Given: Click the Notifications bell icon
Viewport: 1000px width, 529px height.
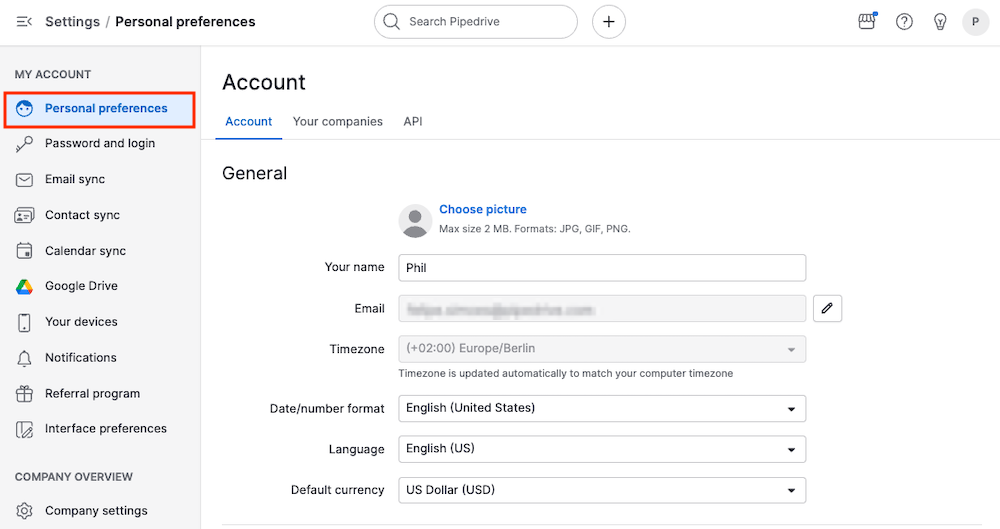Looking at the screenshot, I should click(x=24, y=359).
